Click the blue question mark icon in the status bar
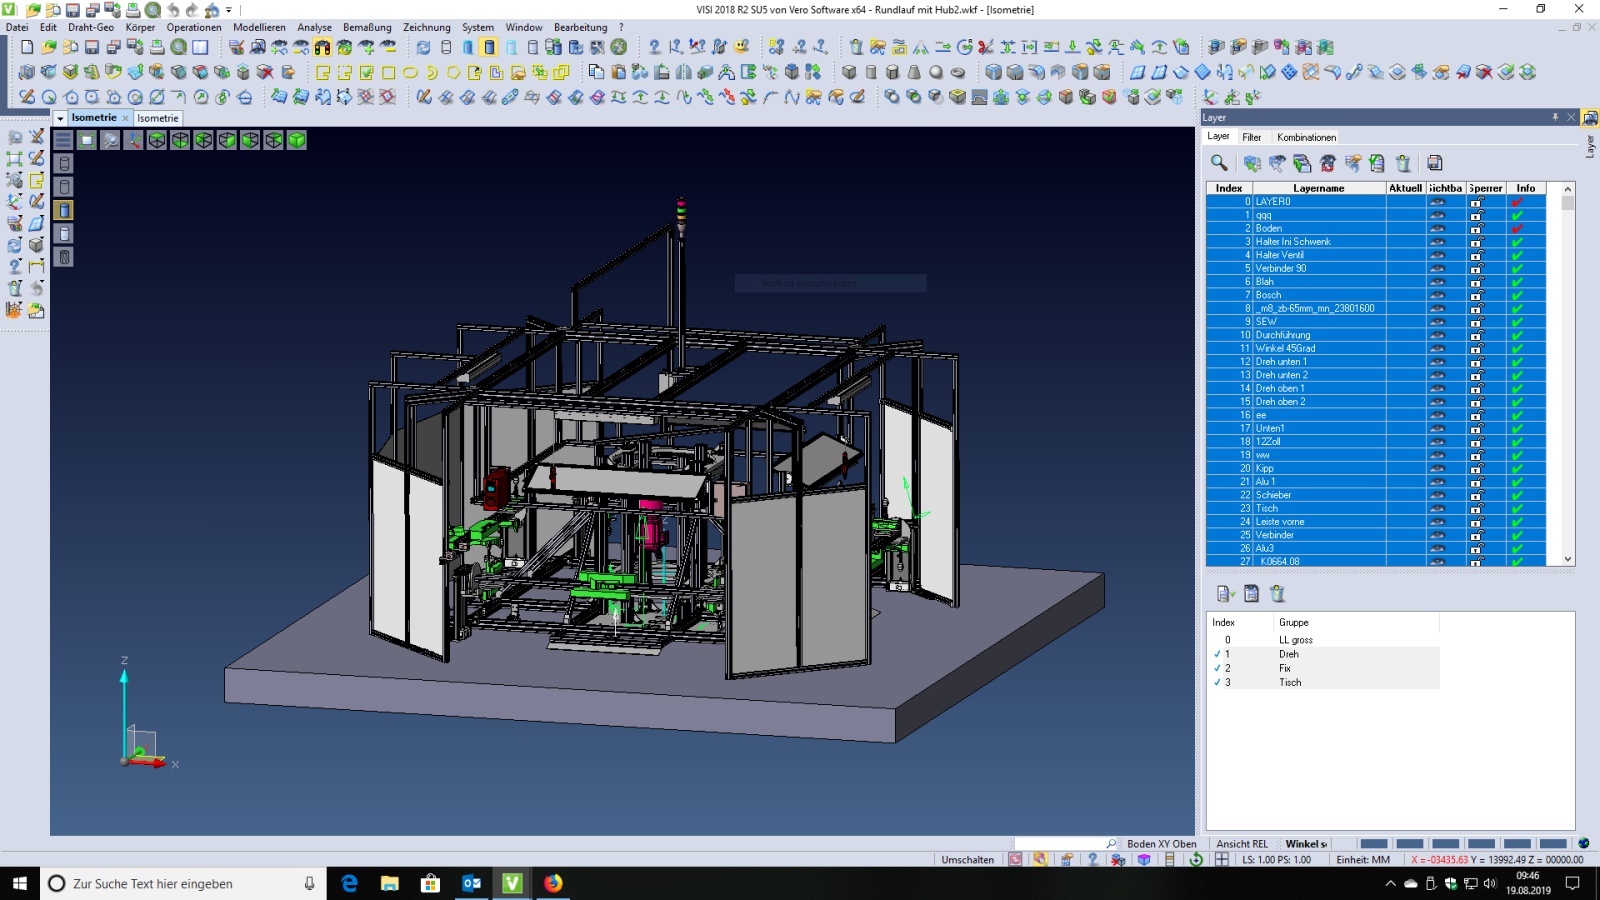Viewport: 1600px width, 900px height. coord(1092,859)
